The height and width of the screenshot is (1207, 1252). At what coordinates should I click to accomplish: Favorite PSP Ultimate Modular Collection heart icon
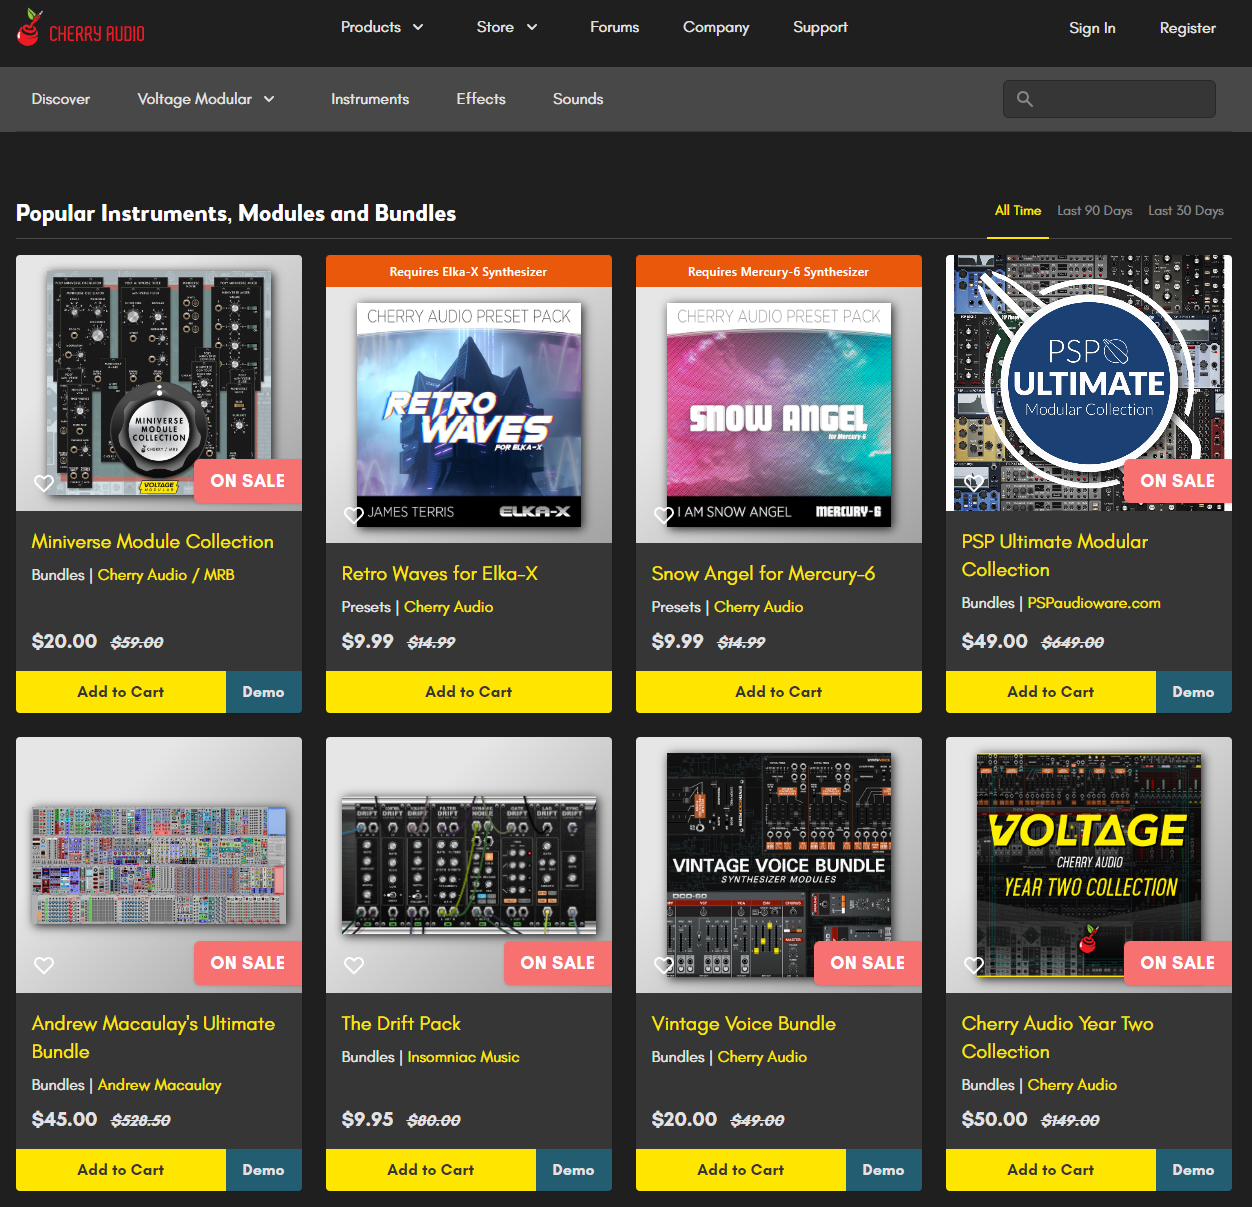pos(974,483)
